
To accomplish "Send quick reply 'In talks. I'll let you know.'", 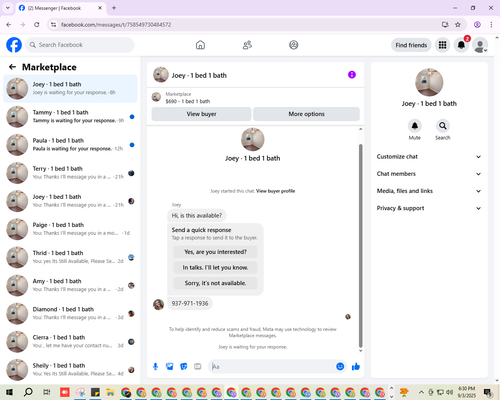I will coord(215,268).
